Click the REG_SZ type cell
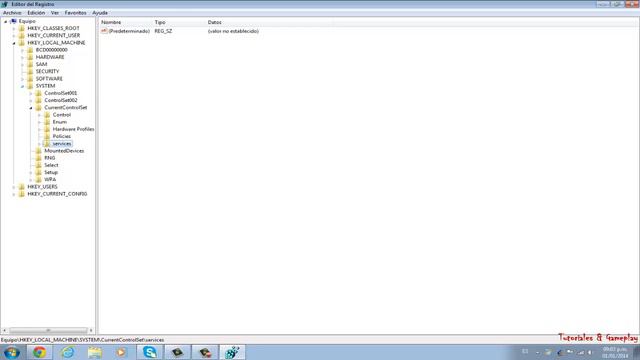 click(x=163, y=31)
